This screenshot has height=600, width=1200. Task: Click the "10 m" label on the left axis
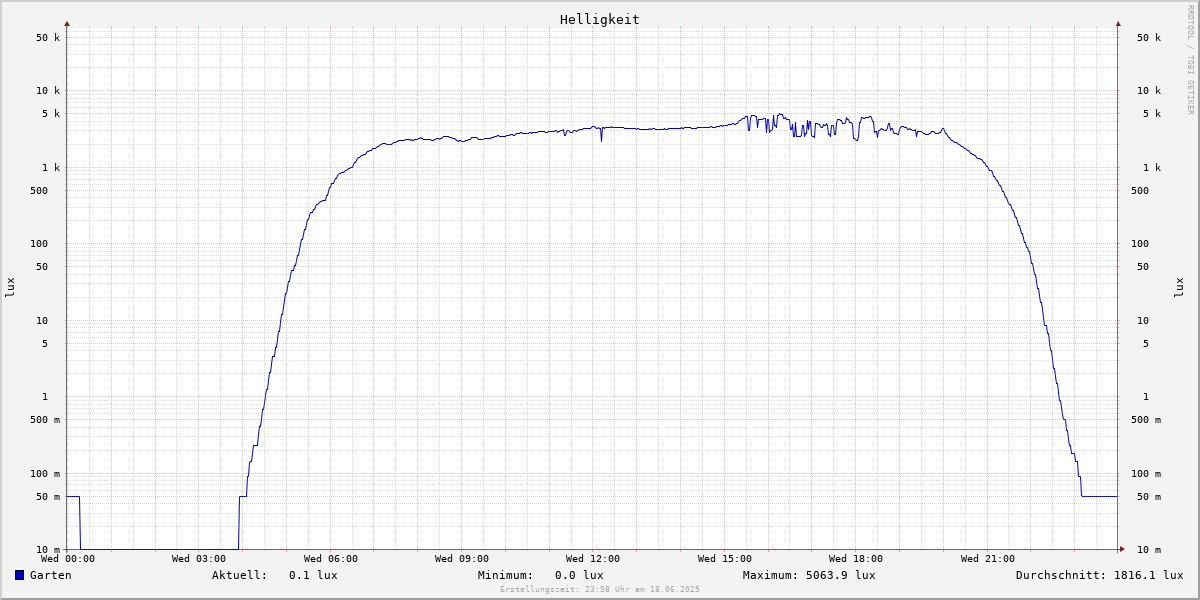48,549
